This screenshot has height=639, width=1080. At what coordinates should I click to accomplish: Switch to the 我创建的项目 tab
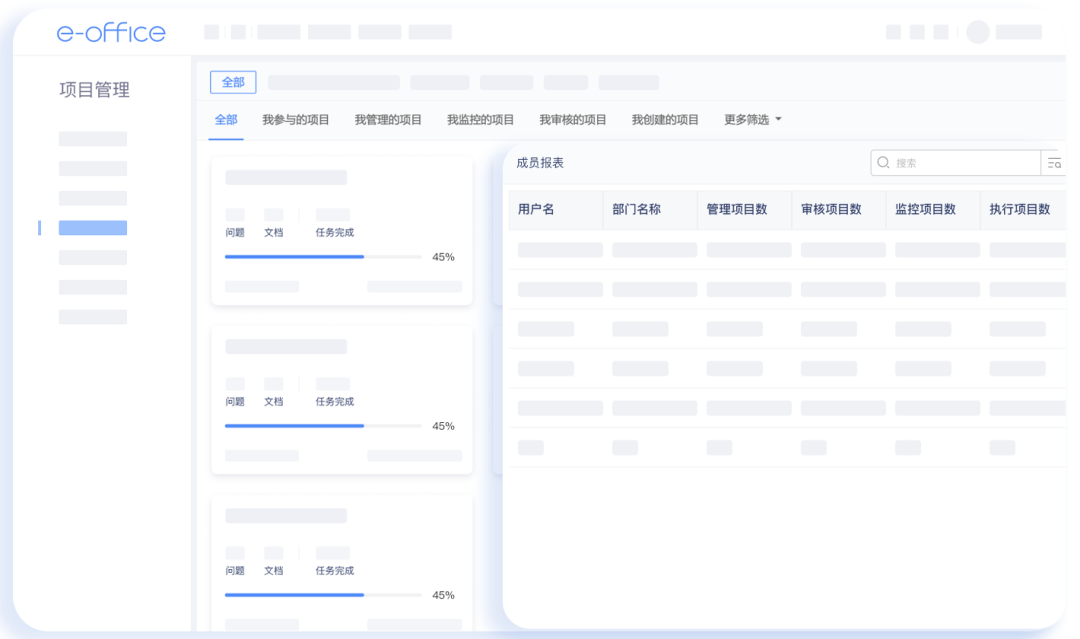pyautogui.click(x=664, y=119)
